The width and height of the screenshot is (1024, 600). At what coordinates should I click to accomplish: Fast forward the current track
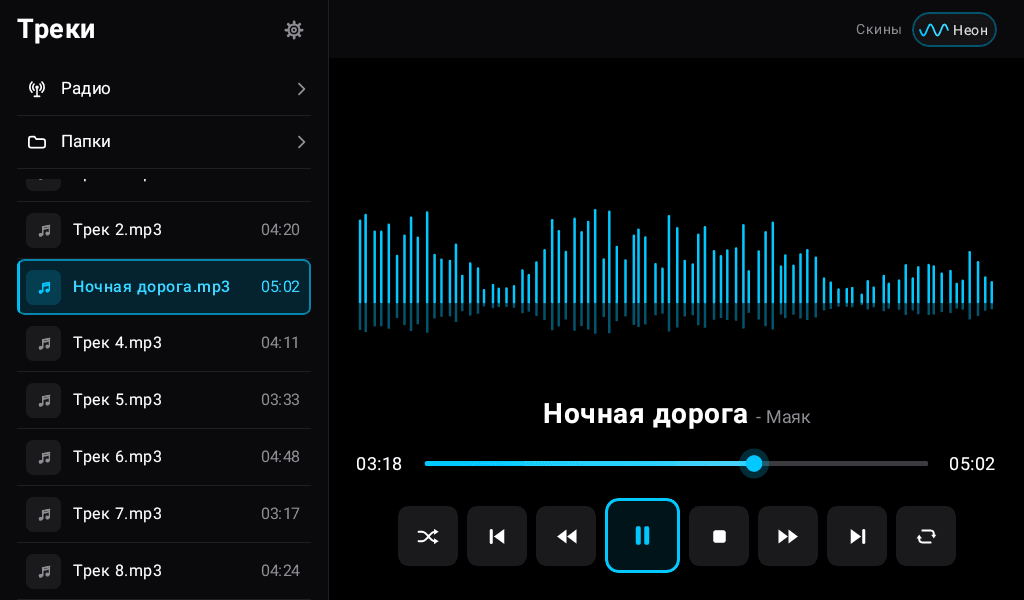(x=788, y=536)
